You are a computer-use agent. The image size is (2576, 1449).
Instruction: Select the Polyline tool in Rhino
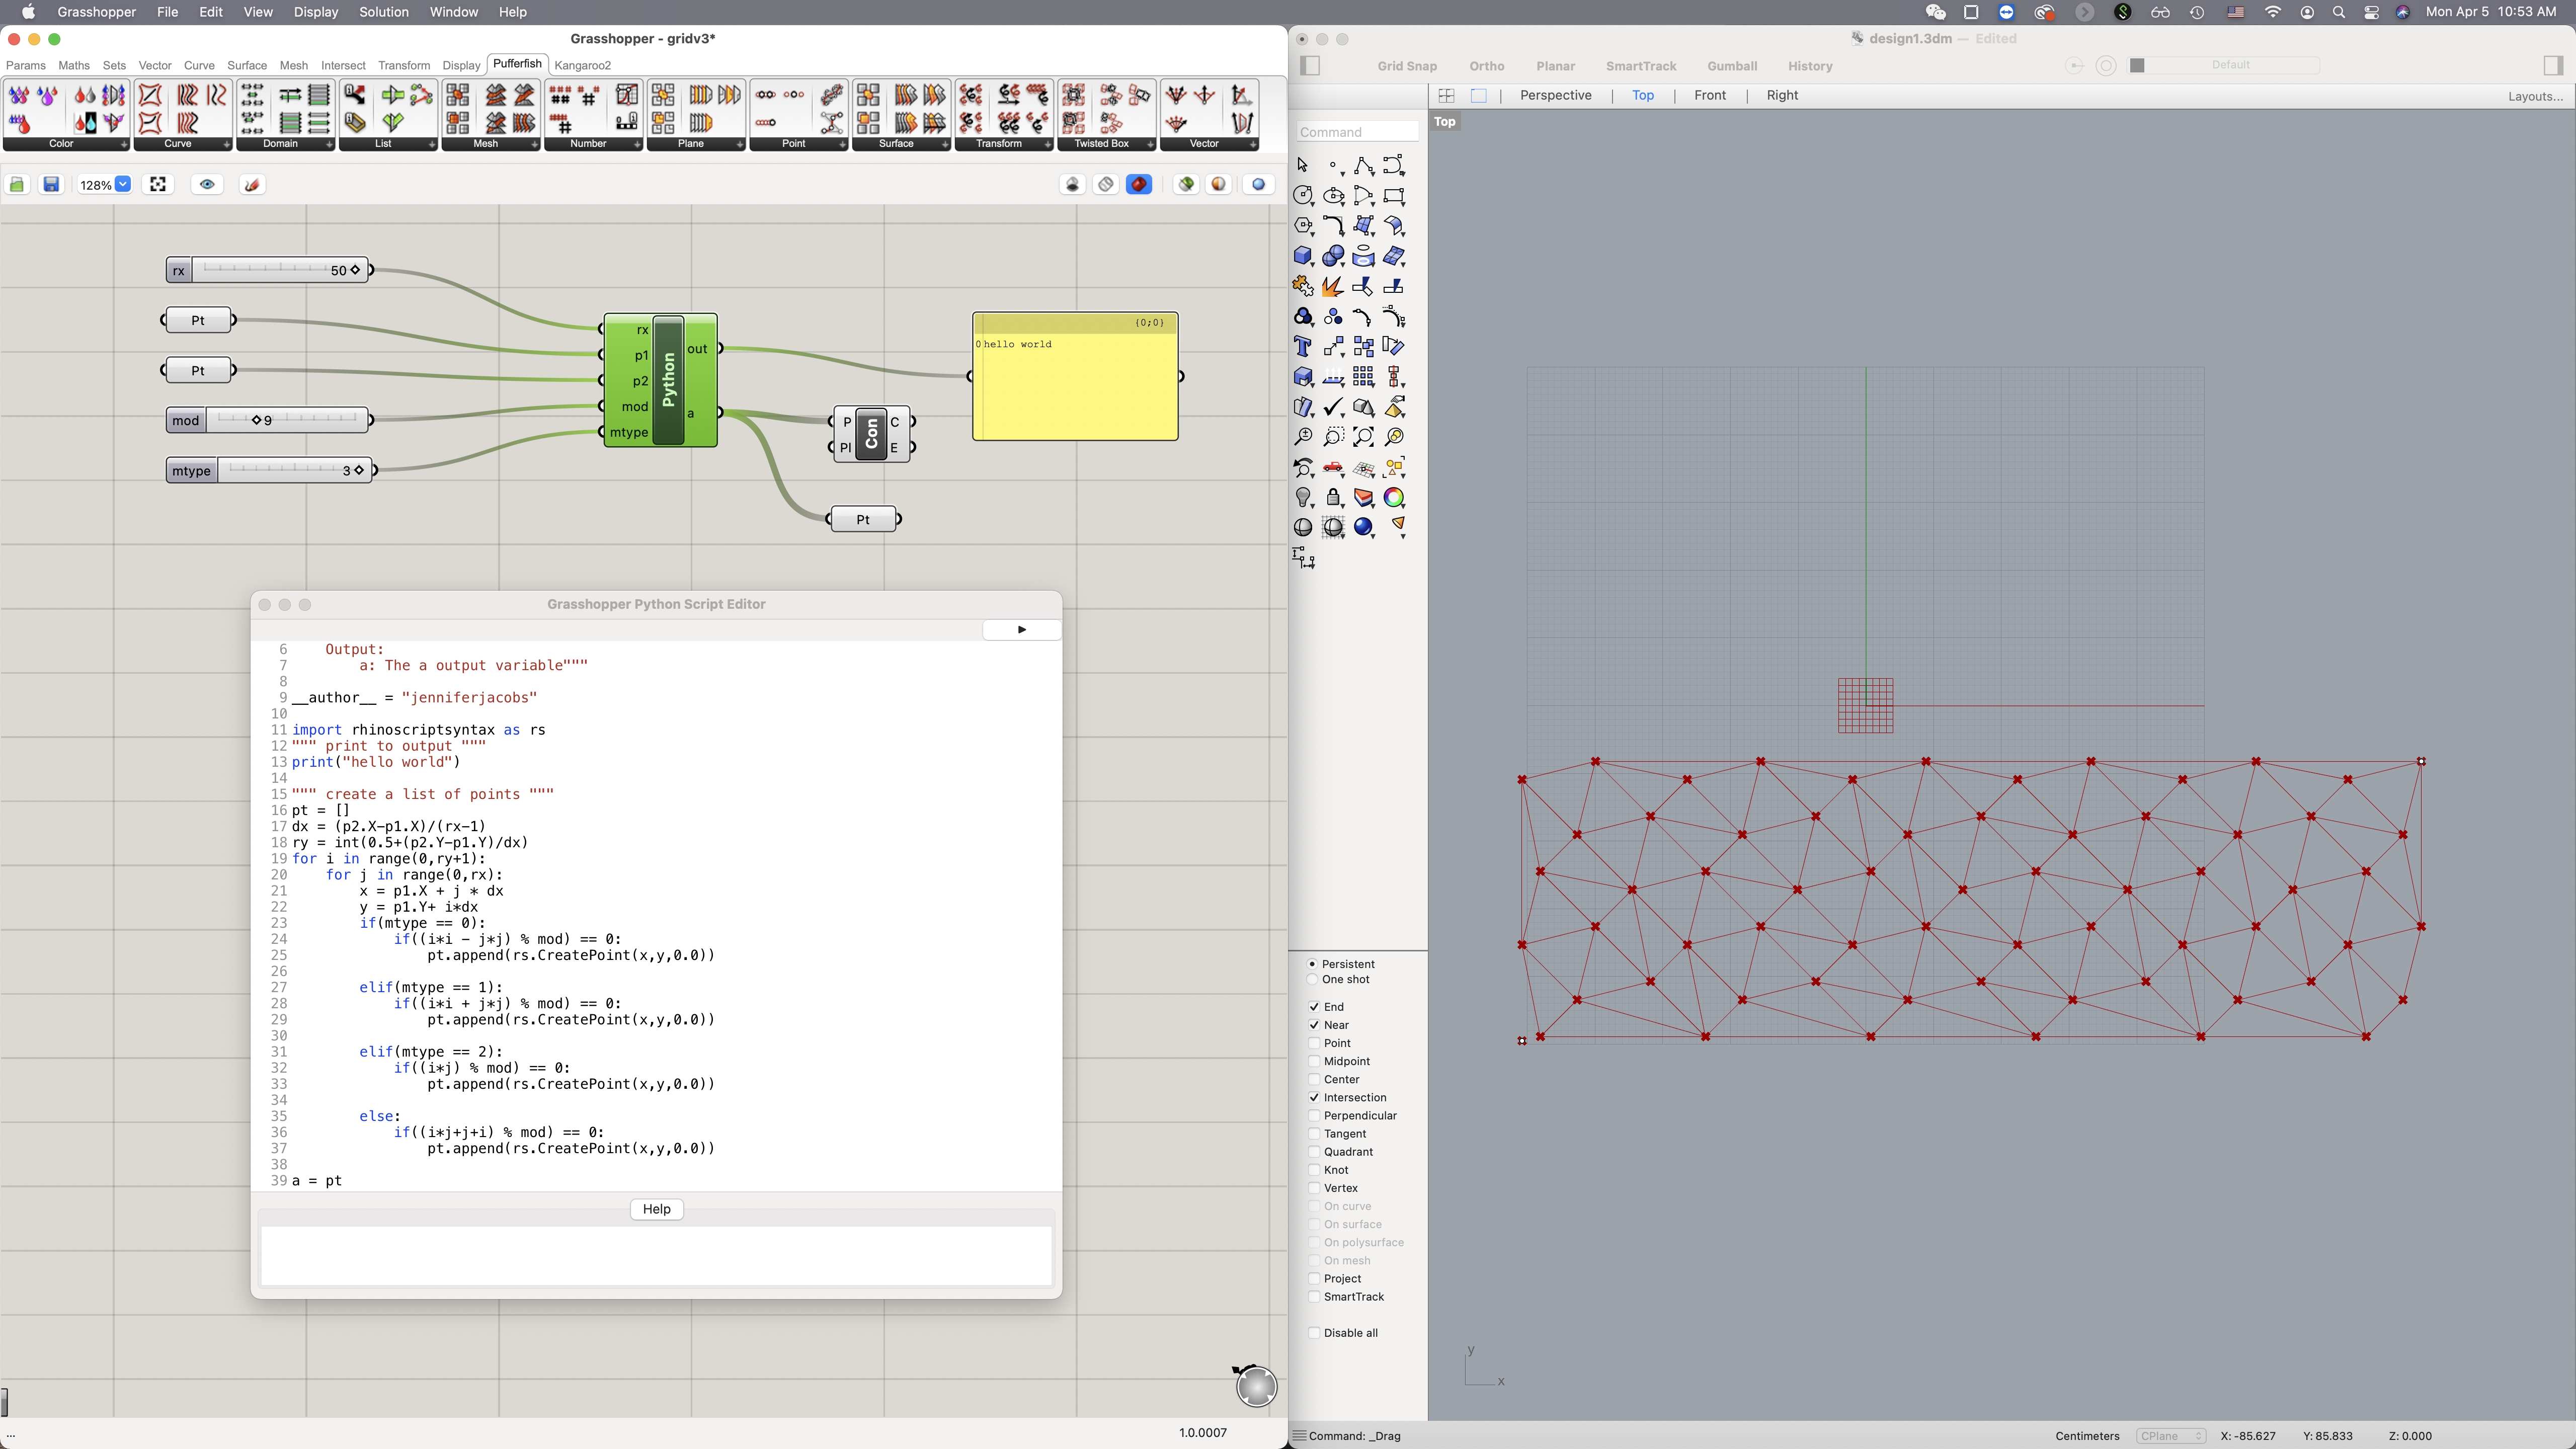1363,165
